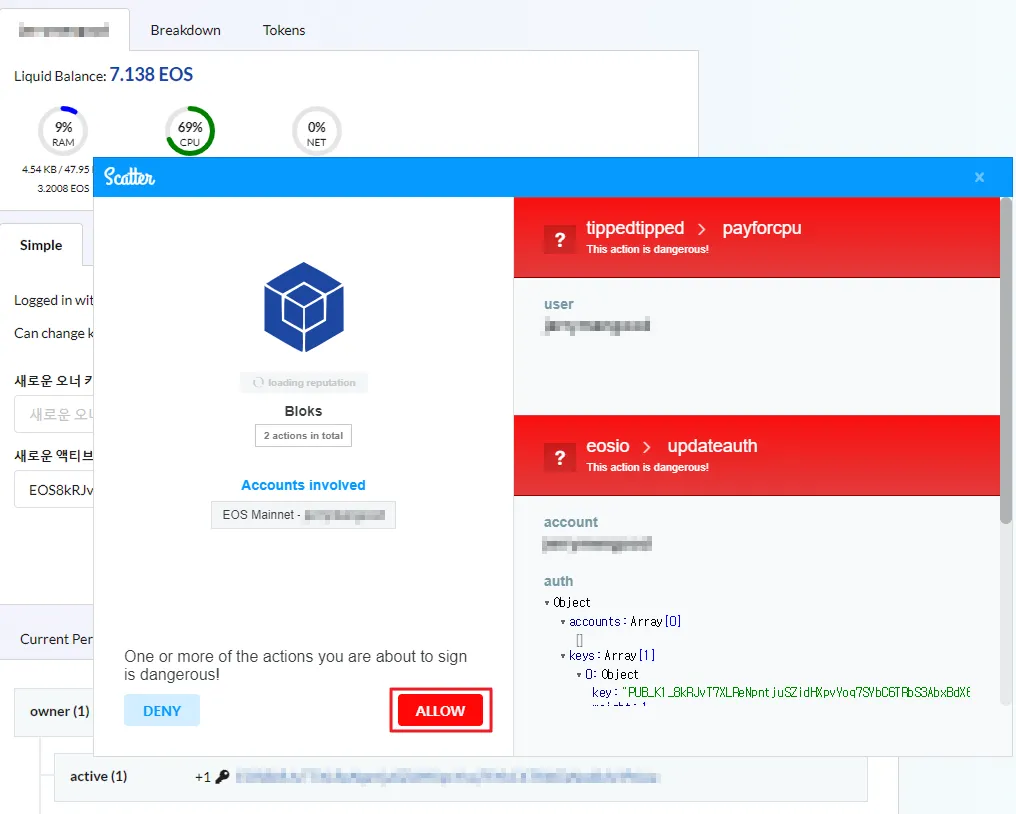Screen dimensions: 1016x814
Task: Click the new owner key input field
Action: [x=54, y=414]
